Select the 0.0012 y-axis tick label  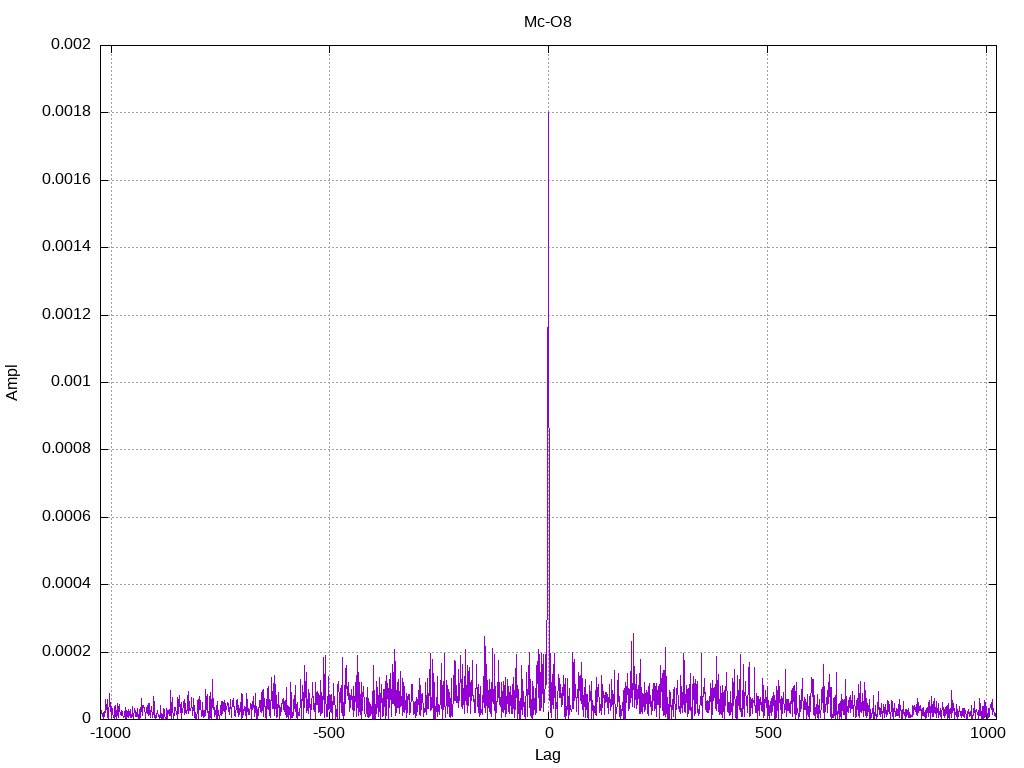pos(66,315)
